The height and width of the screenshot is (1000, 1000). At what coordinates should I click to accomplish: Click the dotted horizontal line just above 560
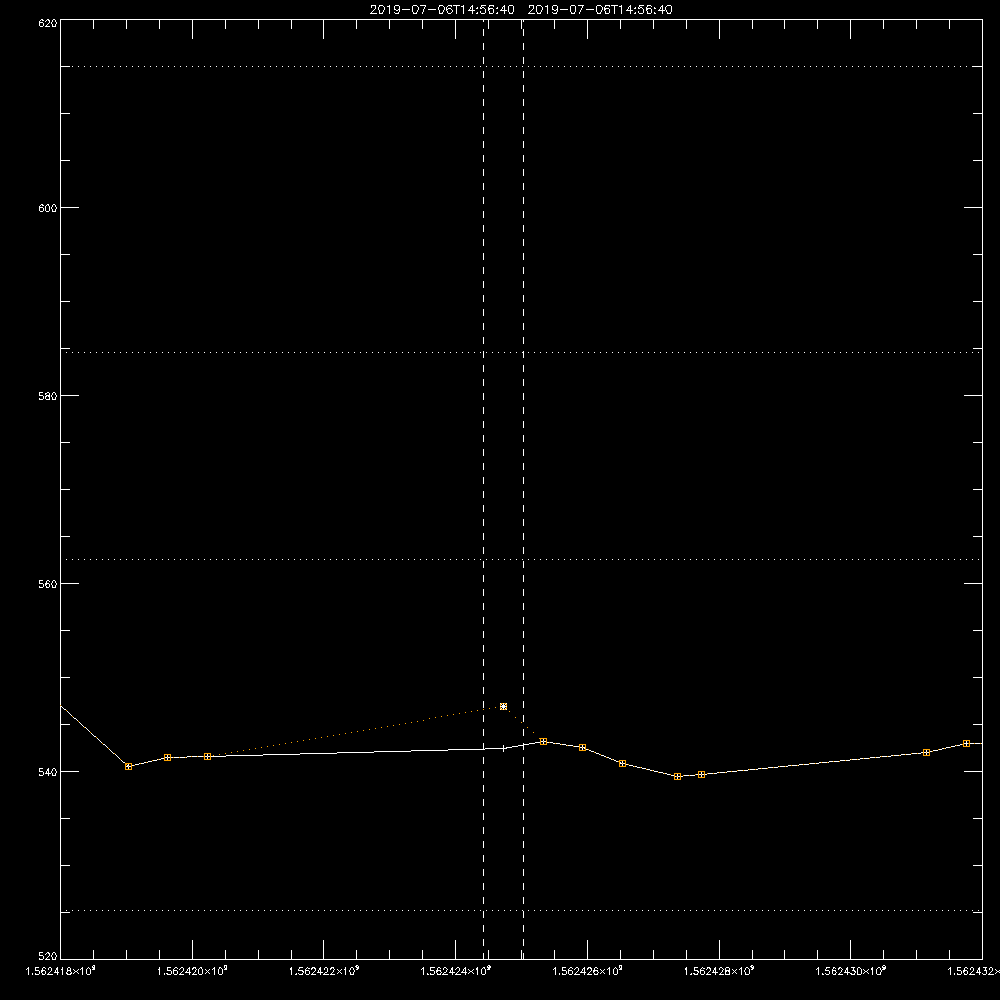pos(521,559)
